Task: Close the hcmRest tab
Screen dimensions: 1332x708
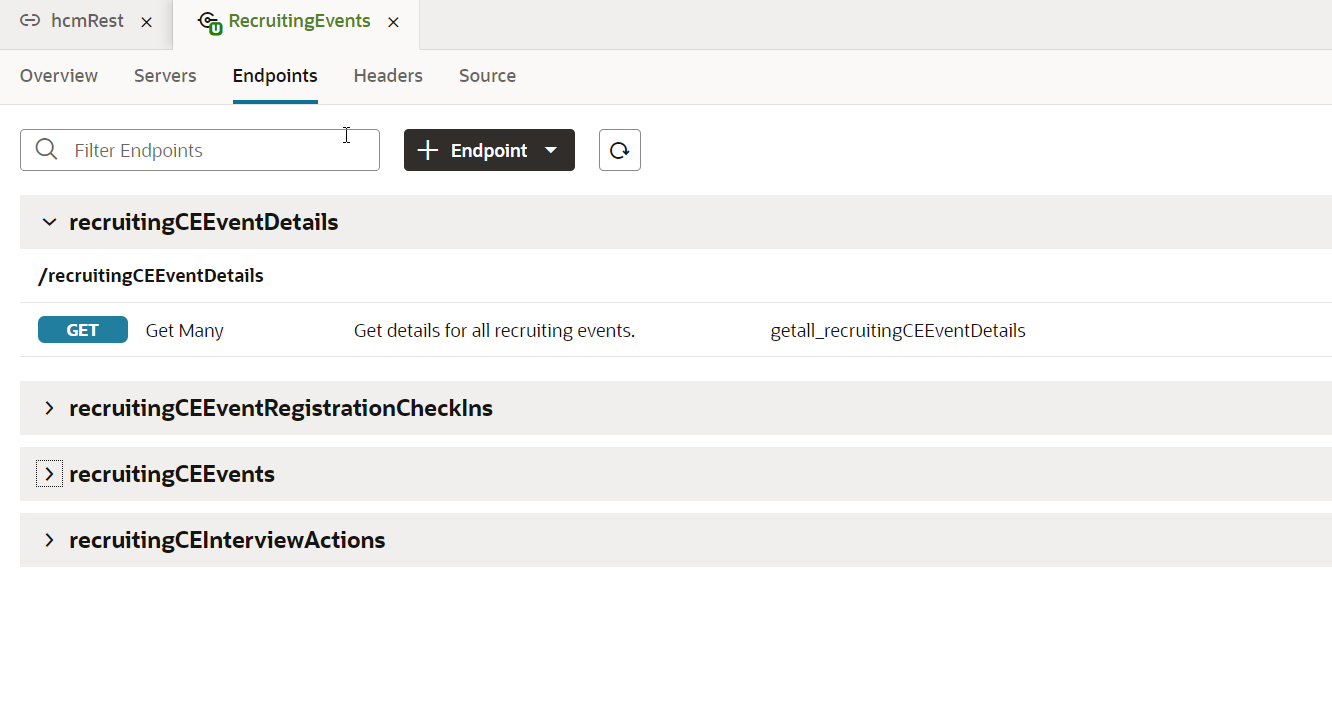Action: pyautogui.click(x=146, y=21)
